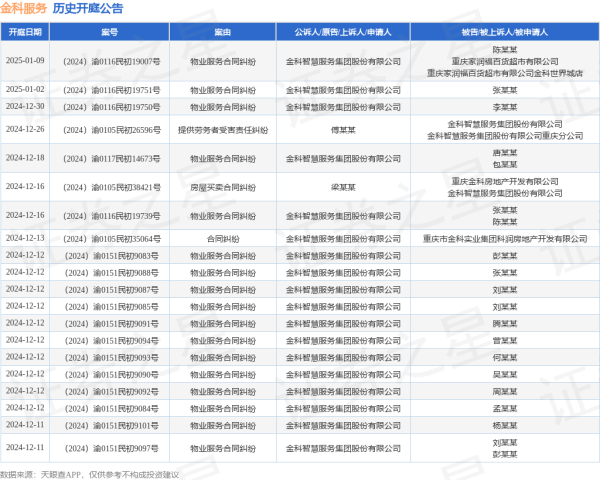Click defendant 孟某某

[505, 409]
